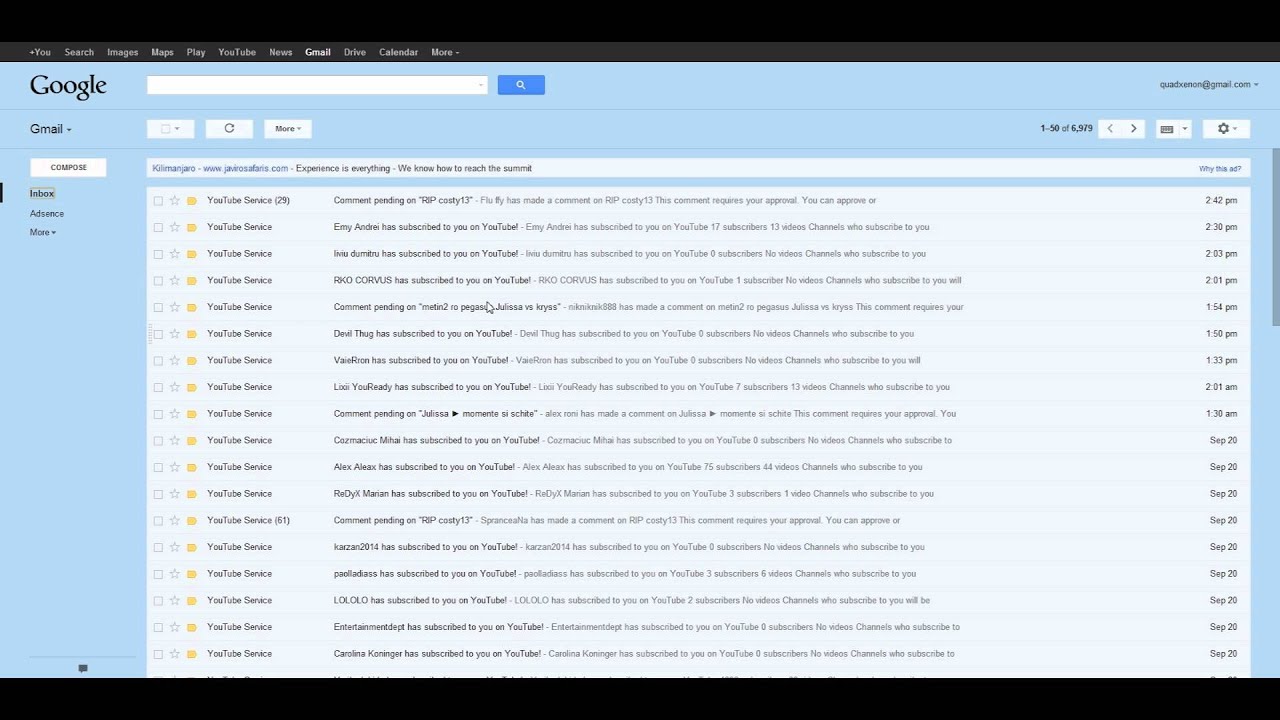Image resolution: width=1280 pixels, height=720 pixels.
Task: Go to Images in the Google bar
Action: click(x=123, y=52)
